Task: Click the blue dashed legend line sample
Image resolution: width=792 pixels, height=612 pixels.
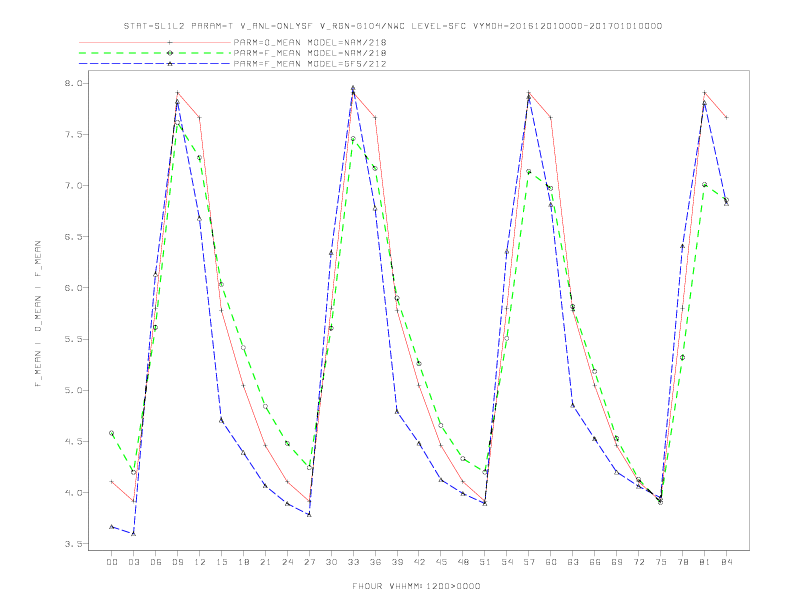Action: coord(155,64)
